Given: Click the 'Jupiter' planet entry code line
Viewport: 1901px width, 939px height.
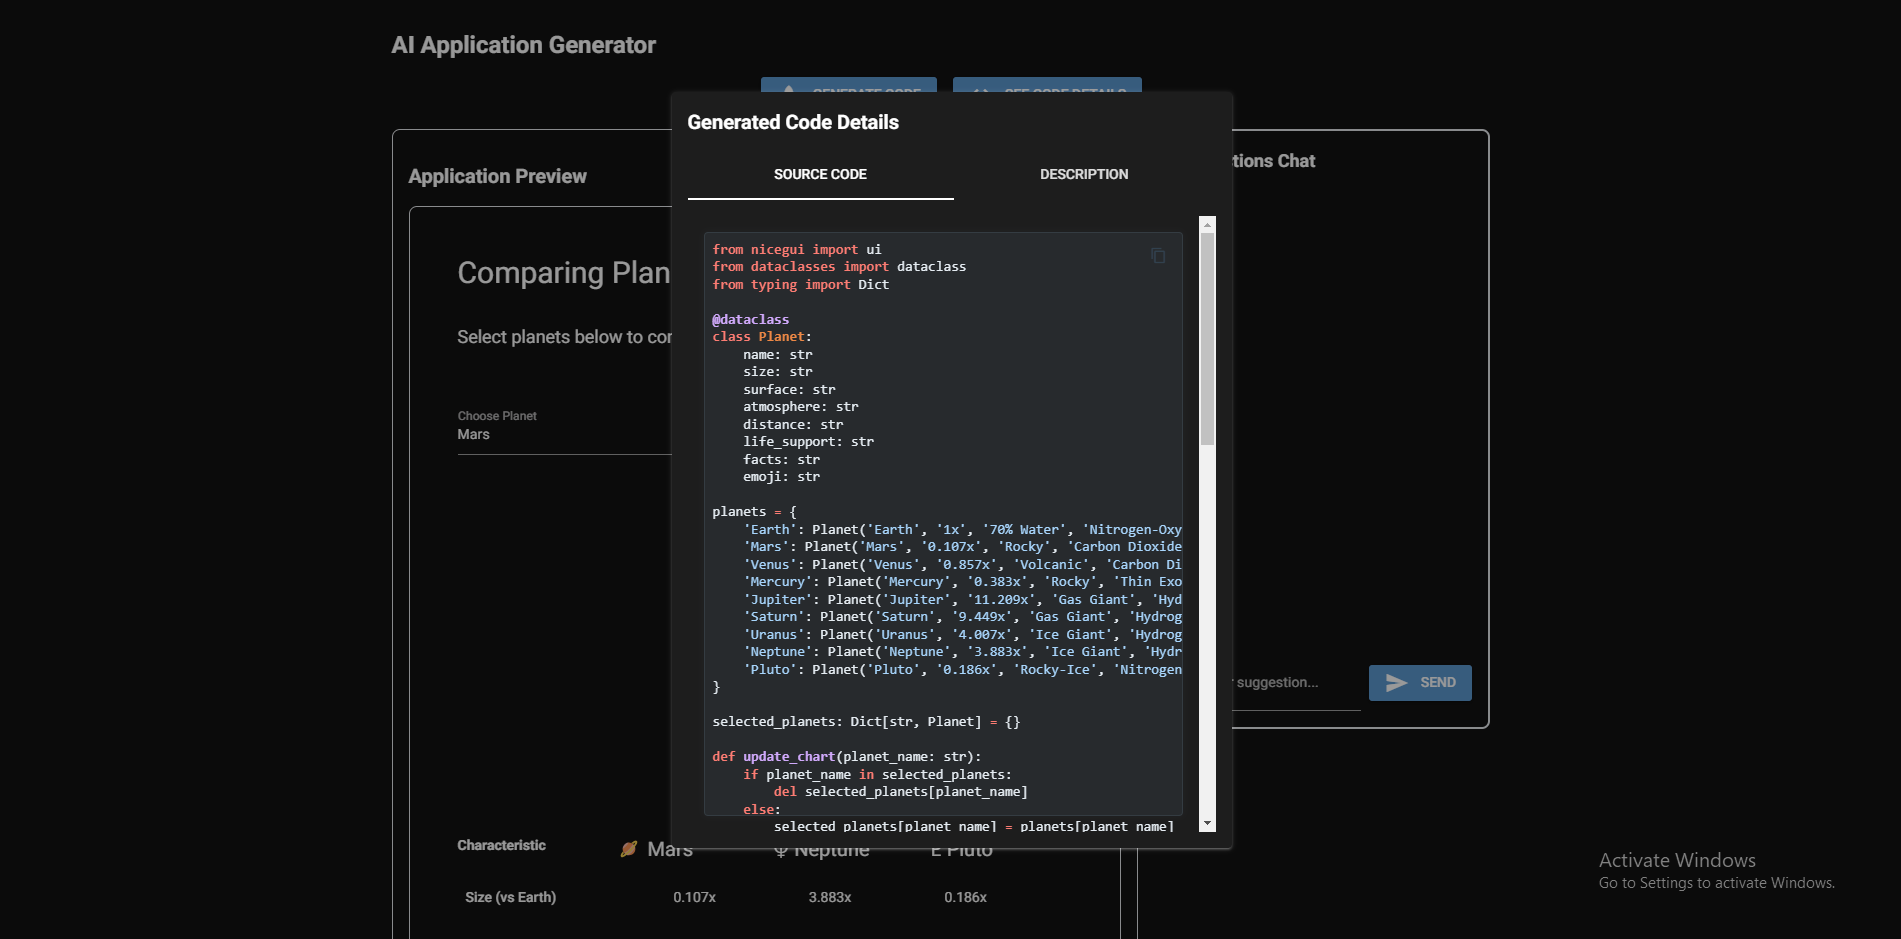Looking at the screenshot, I should pos(962,600).
